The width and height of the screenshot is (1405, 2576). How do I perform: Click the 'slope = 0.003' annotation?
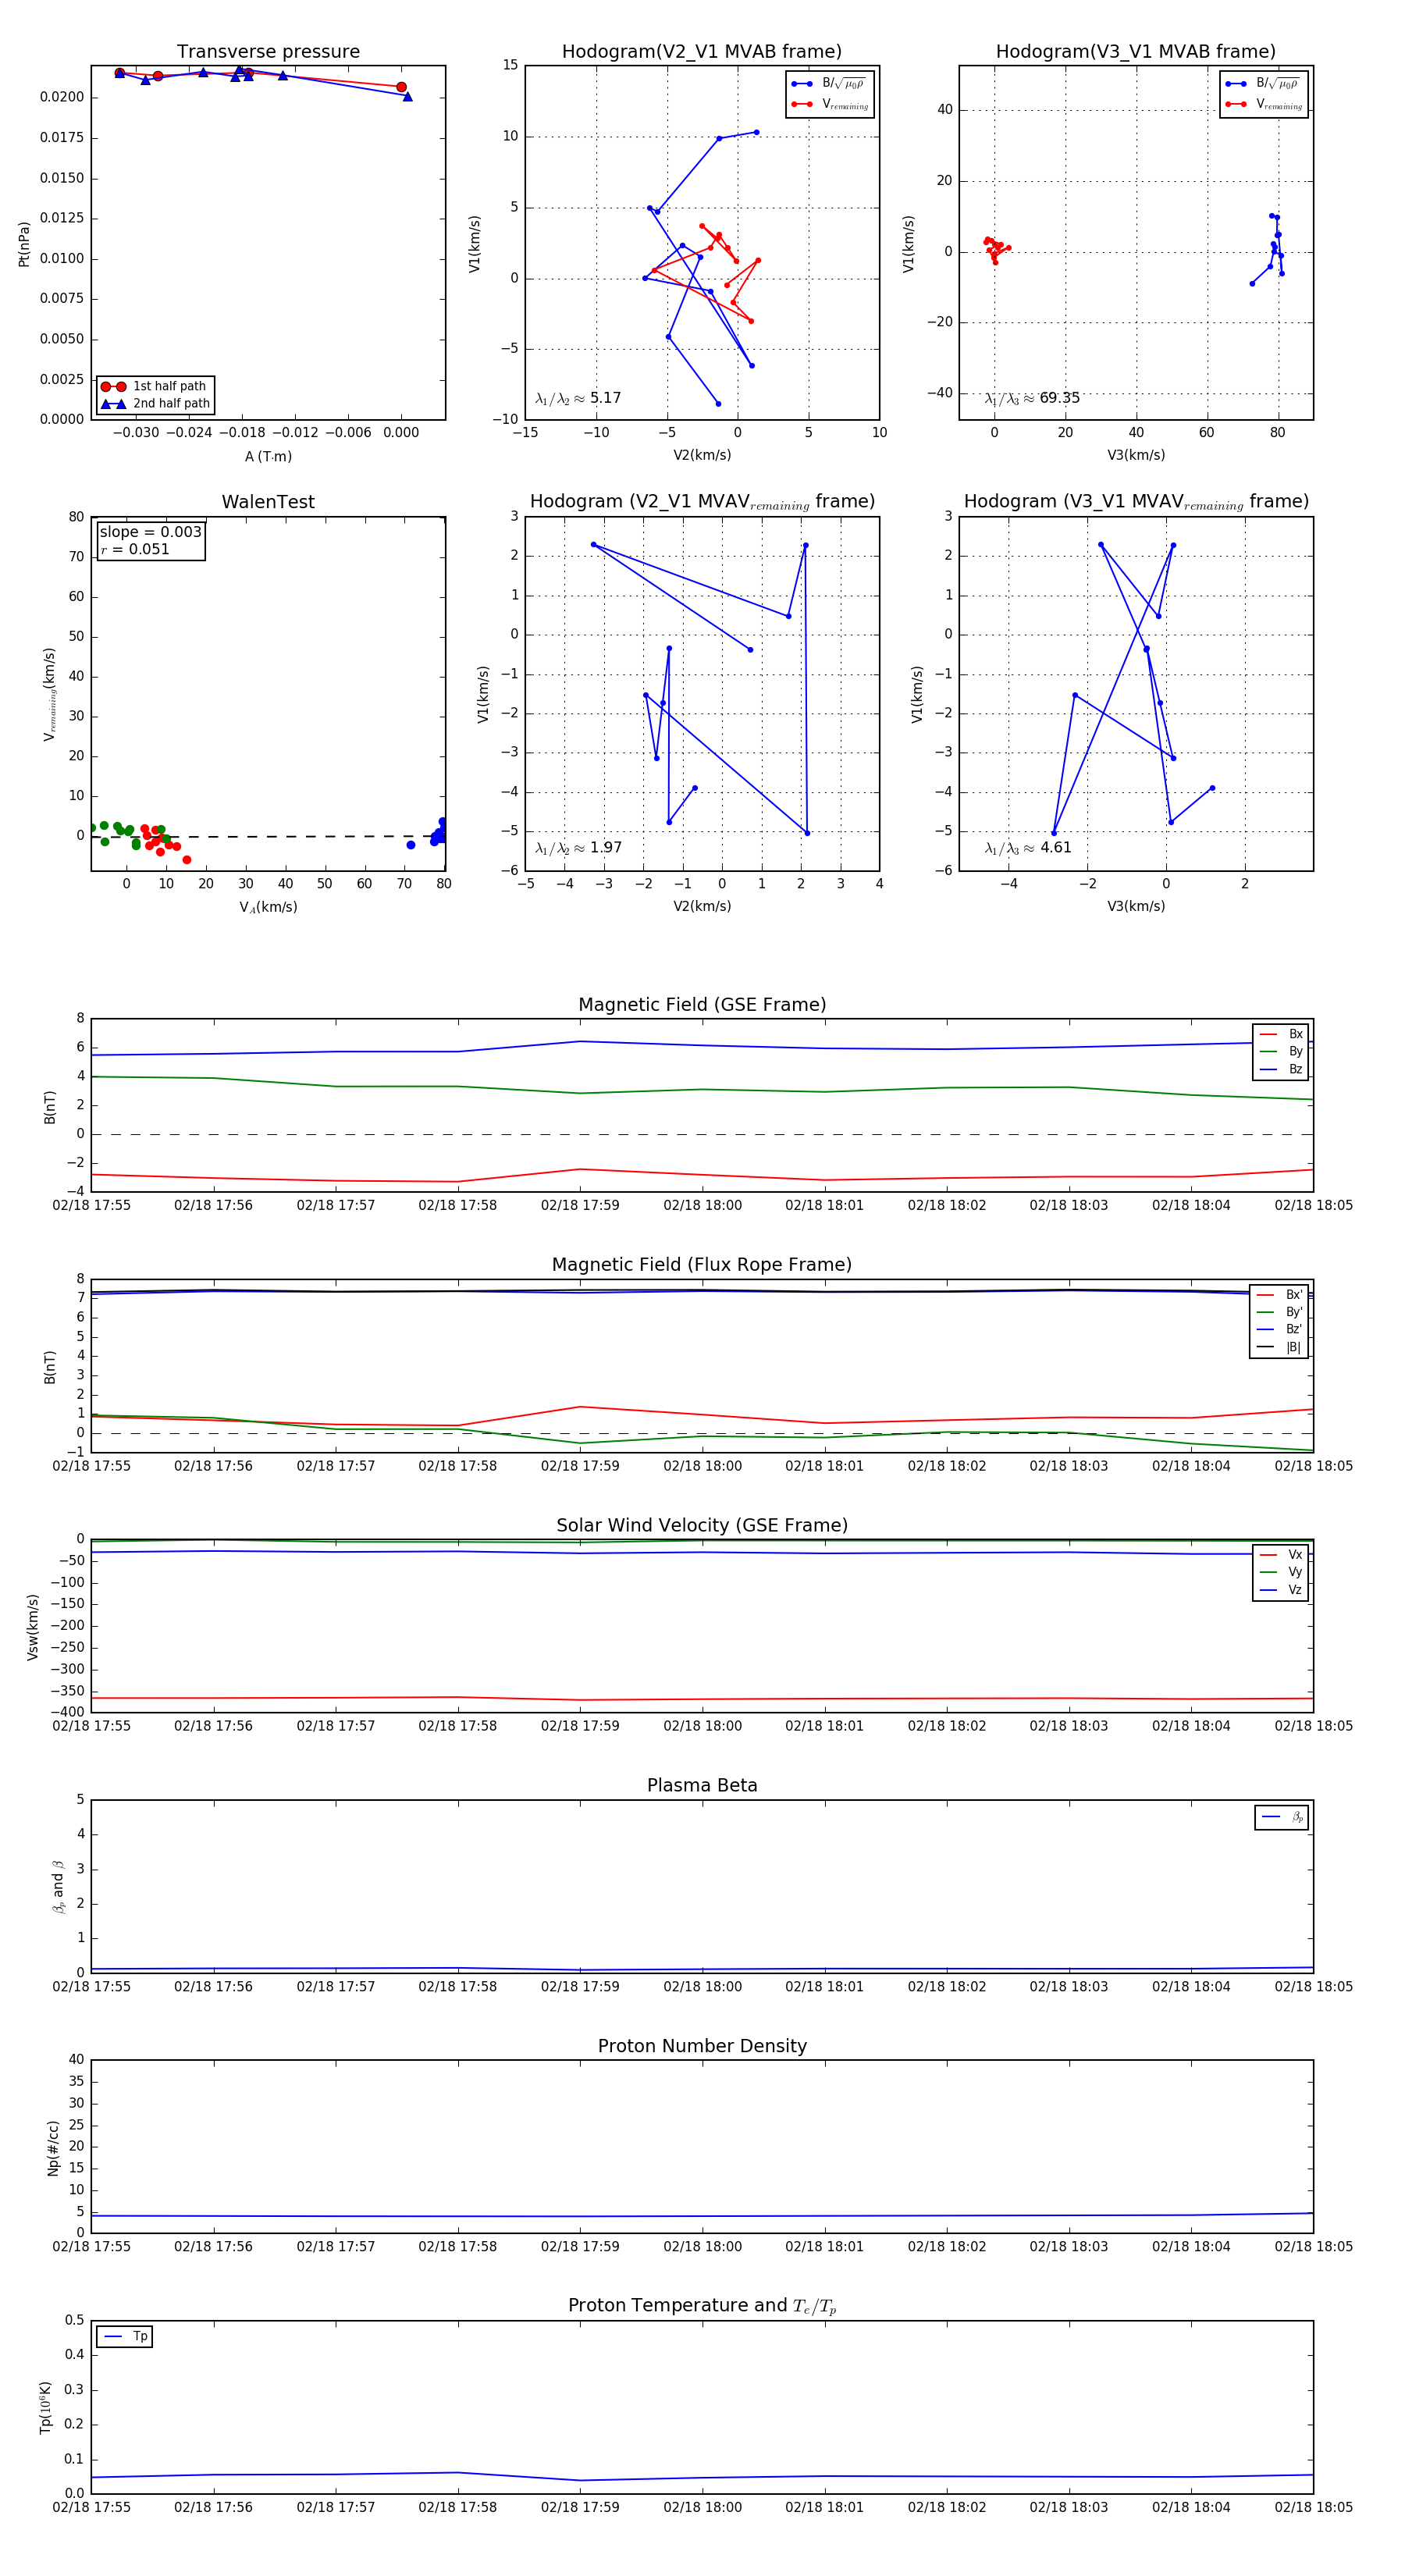point(150,532)
